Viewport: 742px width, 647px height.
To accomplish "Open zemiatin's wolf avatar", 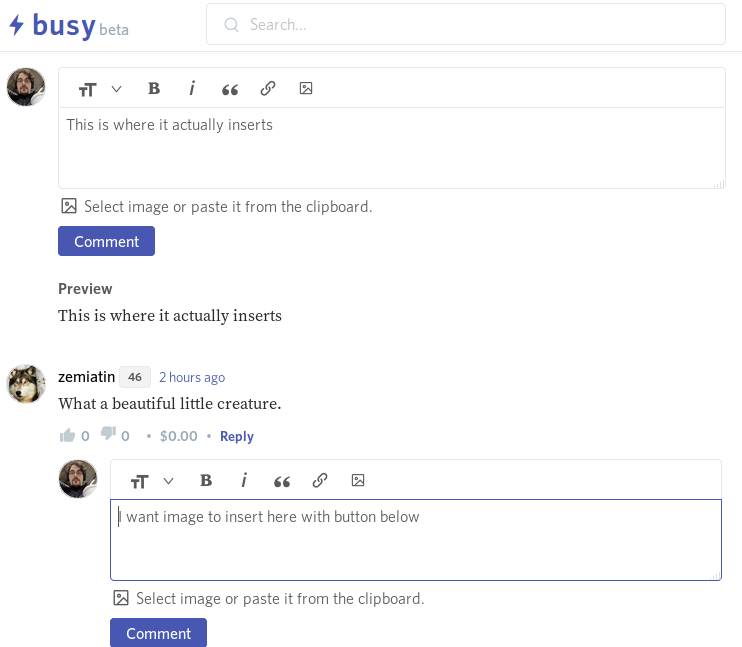I will (26, 384).
